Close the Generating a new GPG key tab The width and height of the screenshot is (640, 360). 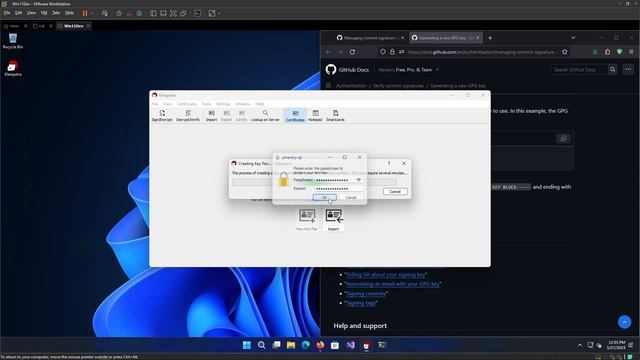coord(478,38)
